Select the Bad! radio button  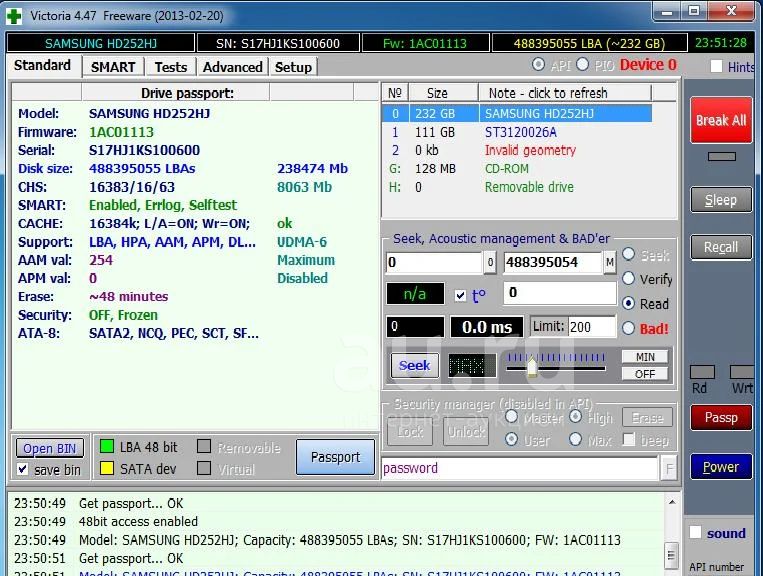point(628,328)
